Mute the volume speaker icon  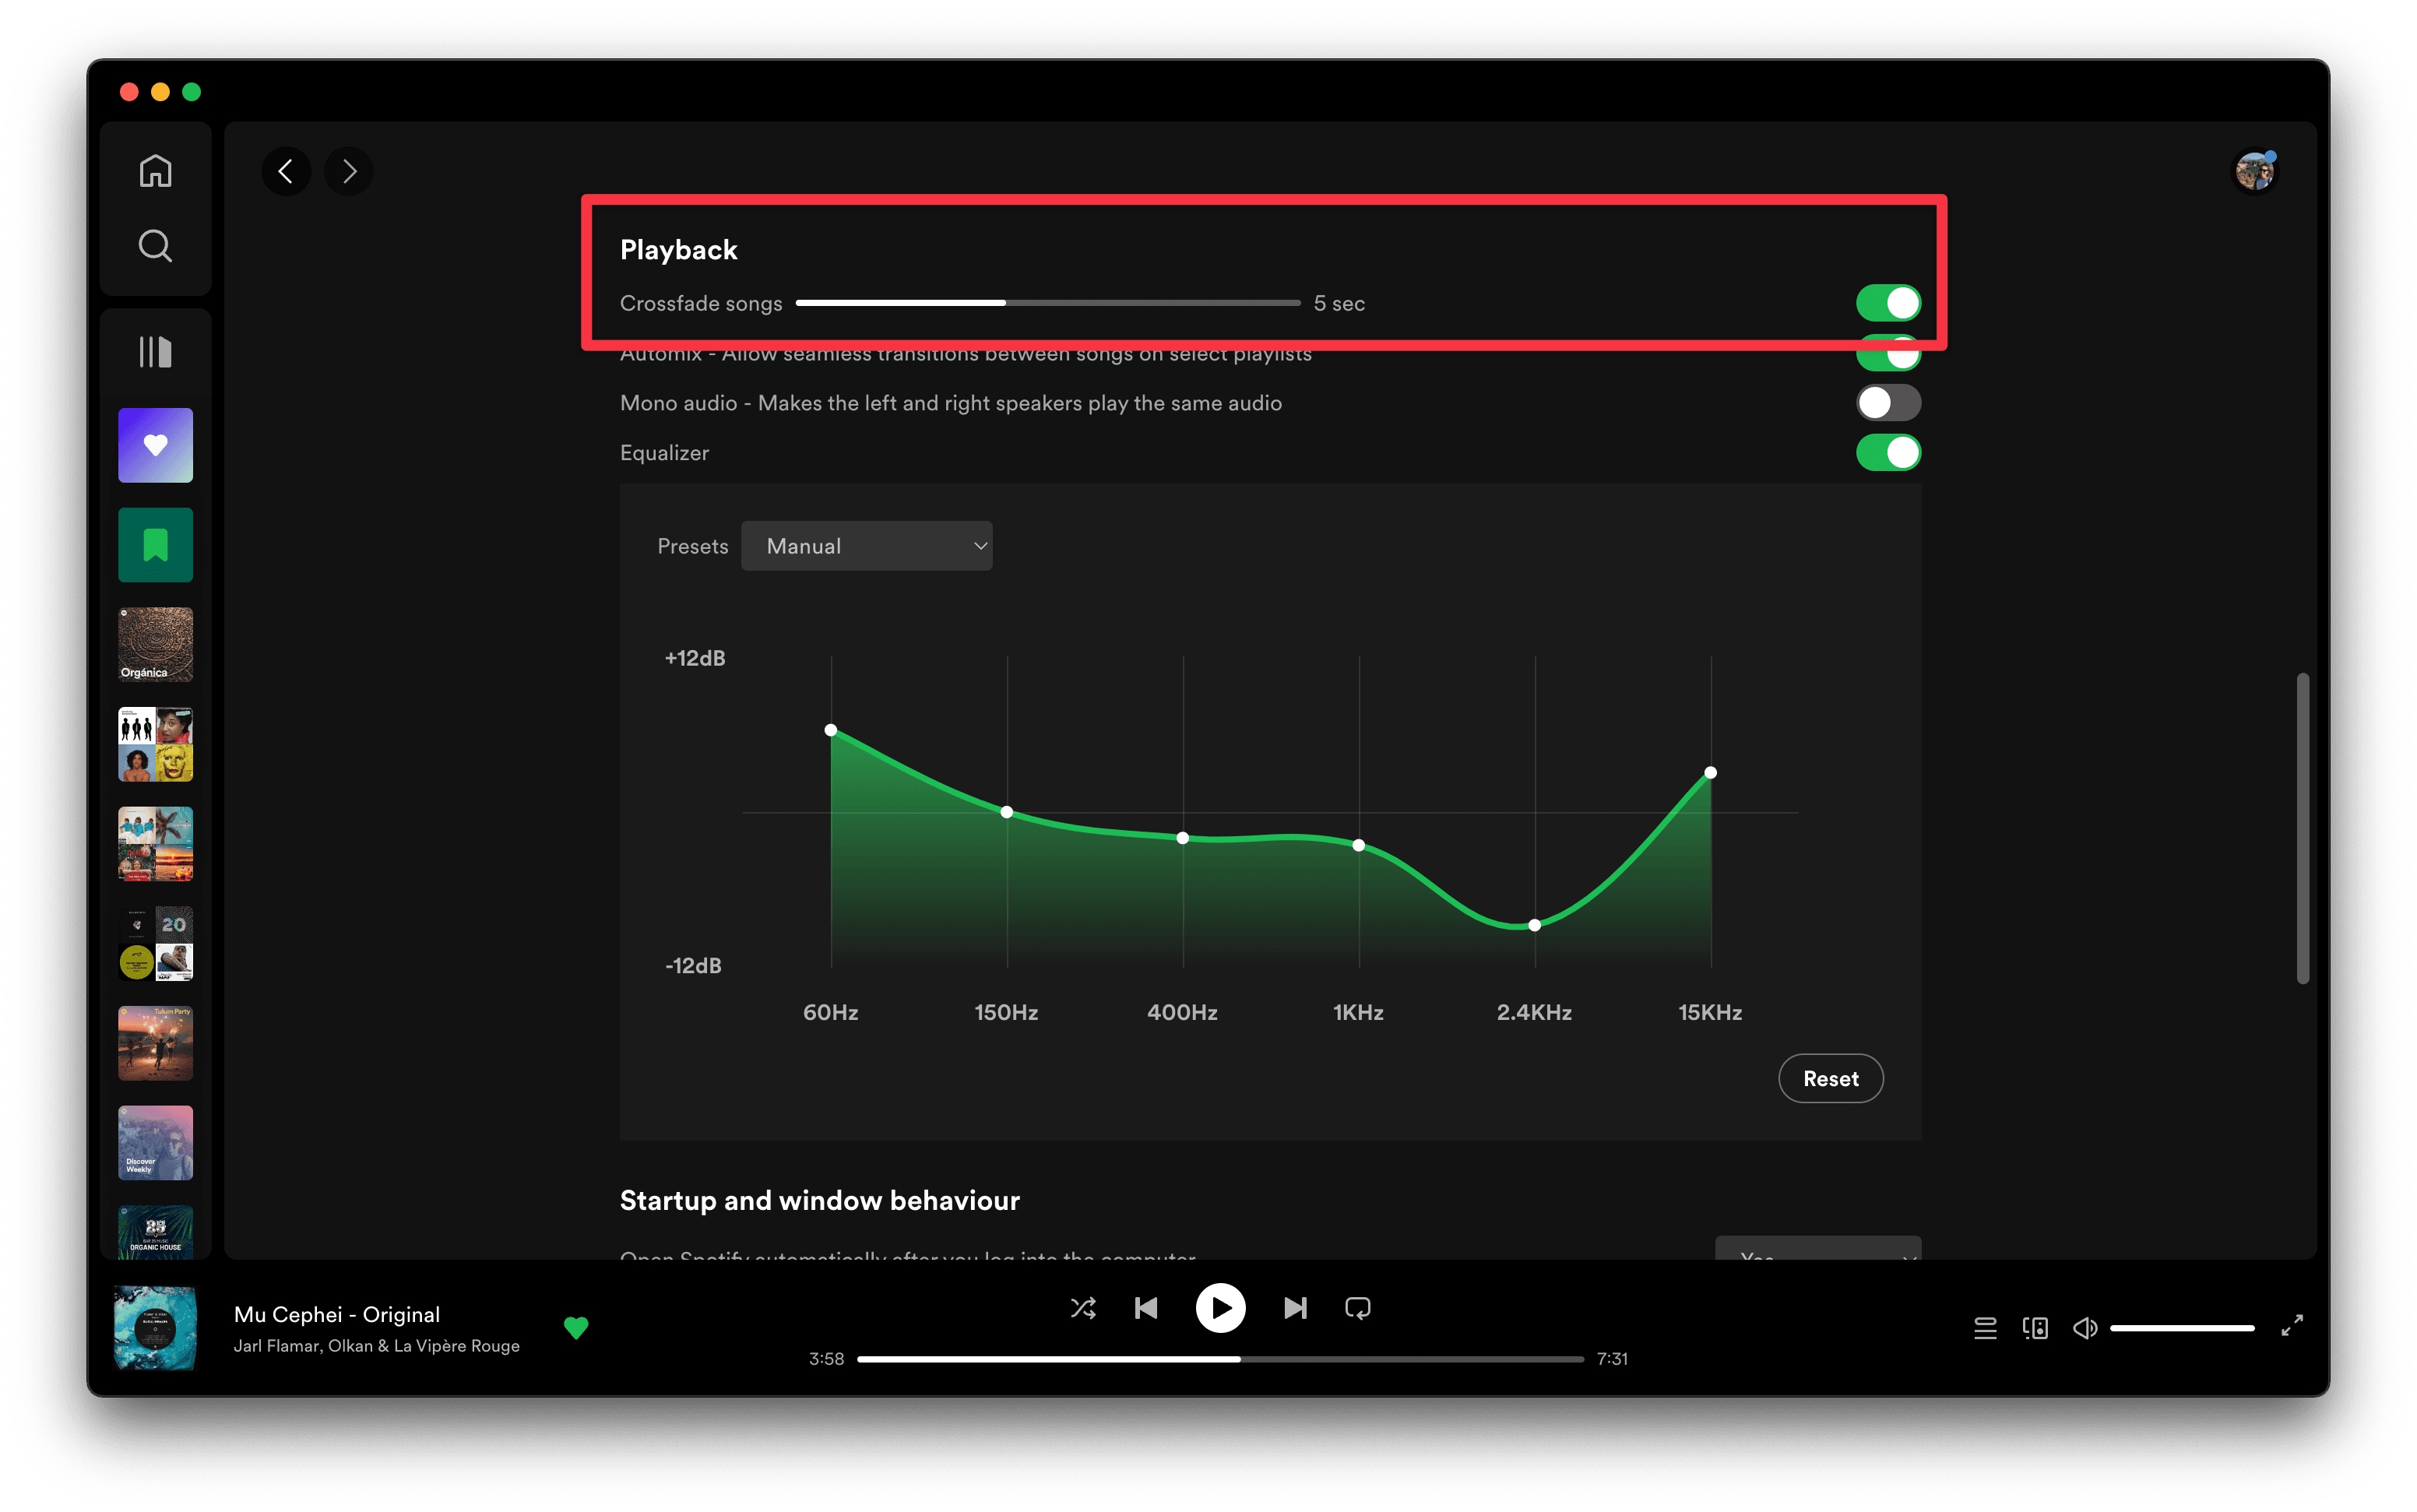point(2085,1328)
